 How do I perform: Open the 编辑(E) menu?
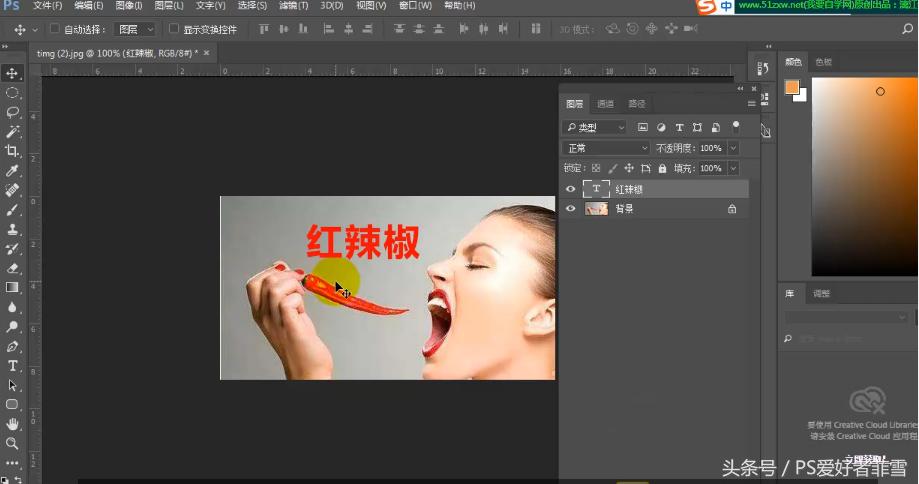[x=89, y=5]
